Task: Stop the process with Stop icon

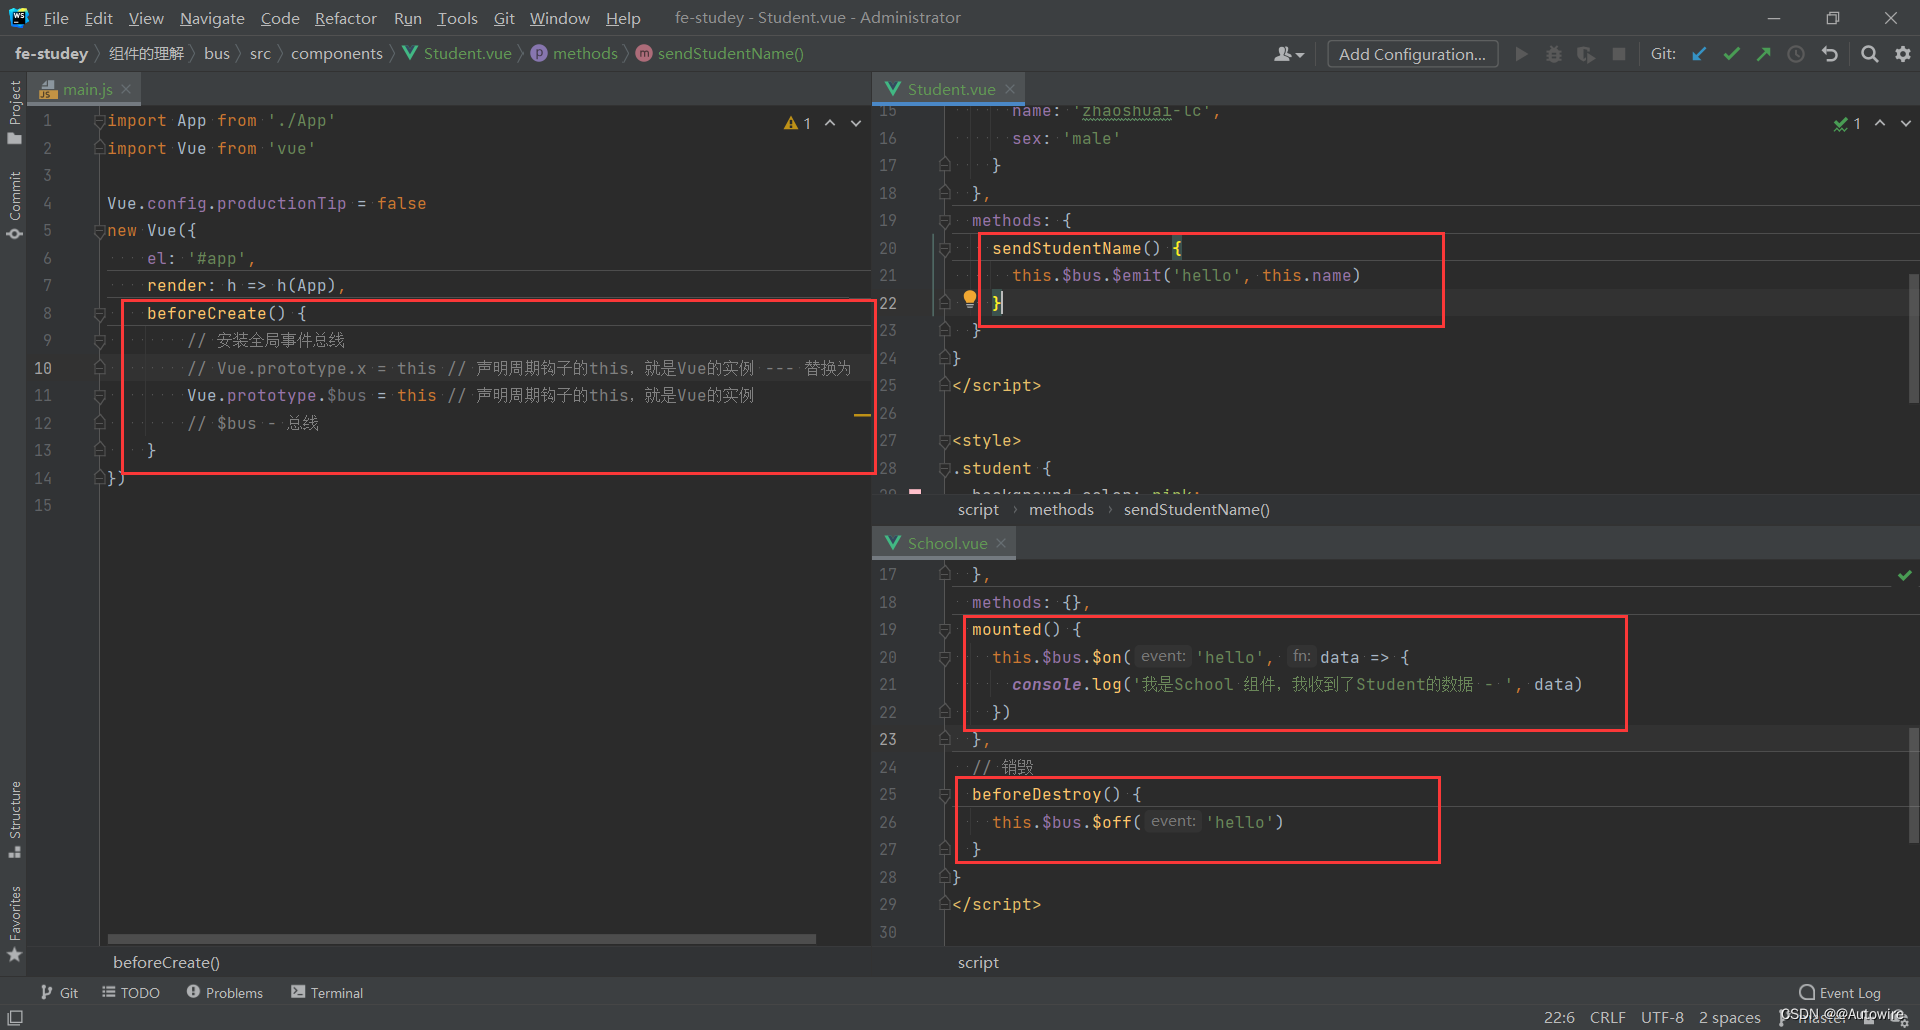Action: [1619, 54]
